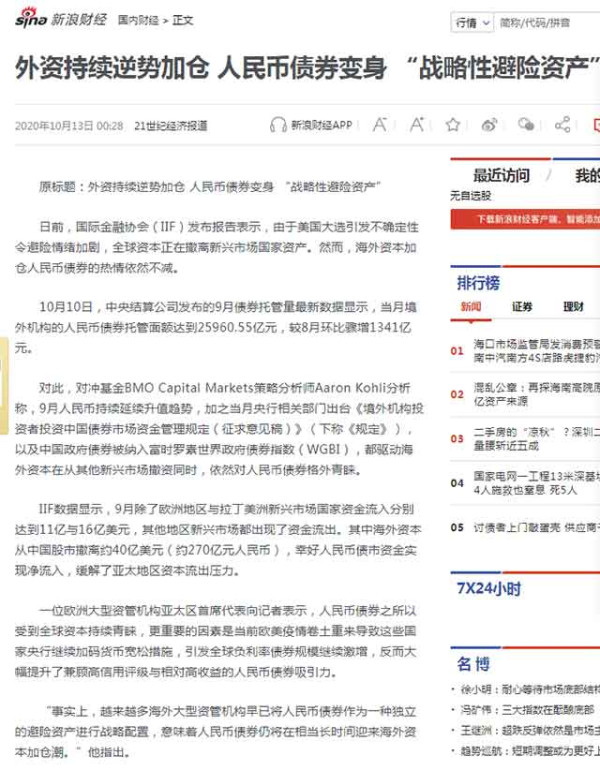The image size is (600, 770).
Task: Click the Sina Finance logo
Action: pyautogui.click(x=60, y=19)
